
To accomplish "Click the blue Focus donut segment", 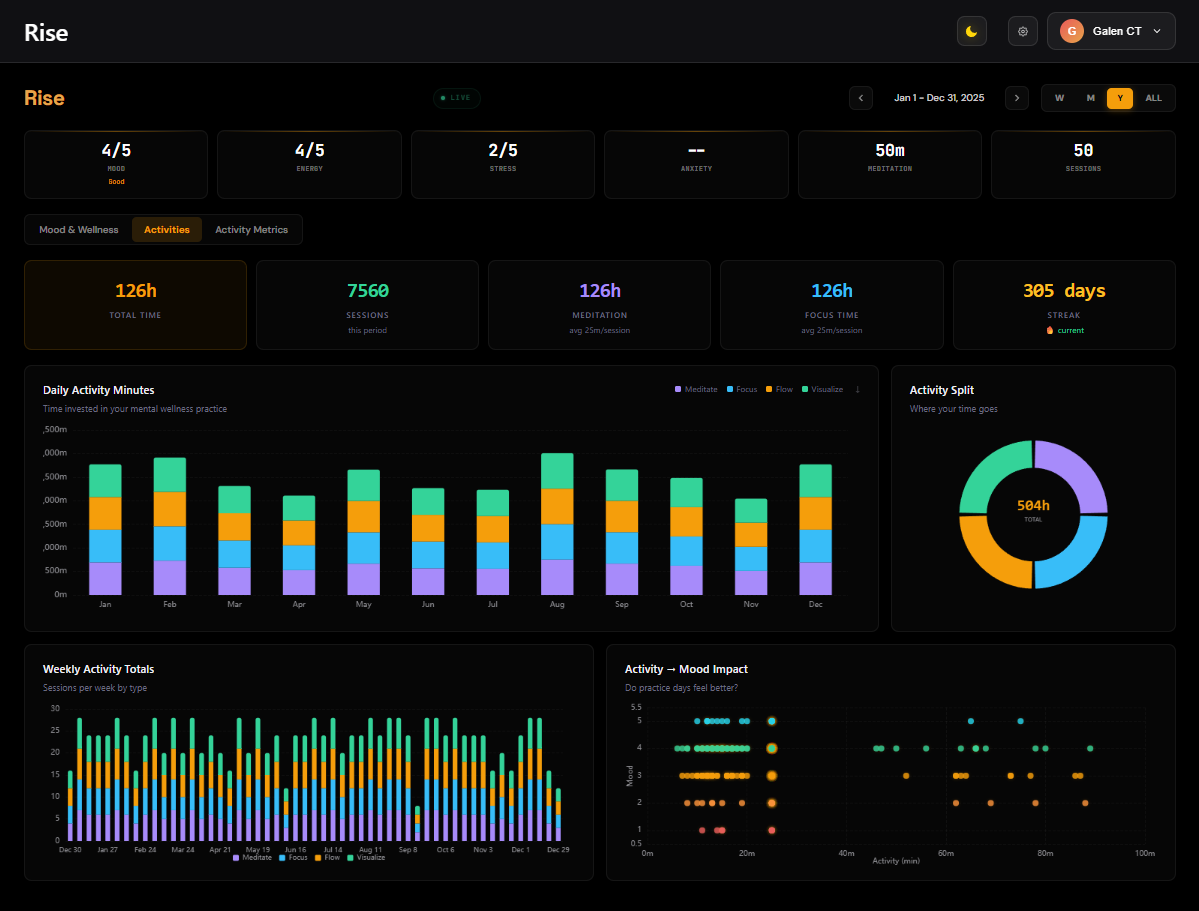I will pos(1078,559).
